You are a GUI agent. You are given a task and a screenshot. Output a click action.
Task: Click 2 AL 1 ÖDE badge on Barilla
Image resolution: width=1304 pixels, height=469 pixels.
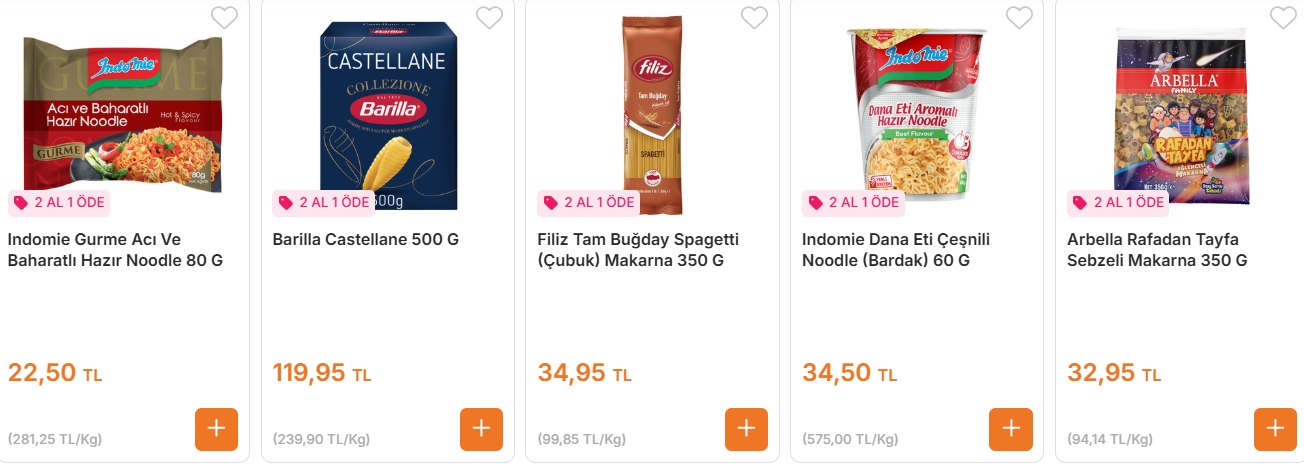coord(323,203)
